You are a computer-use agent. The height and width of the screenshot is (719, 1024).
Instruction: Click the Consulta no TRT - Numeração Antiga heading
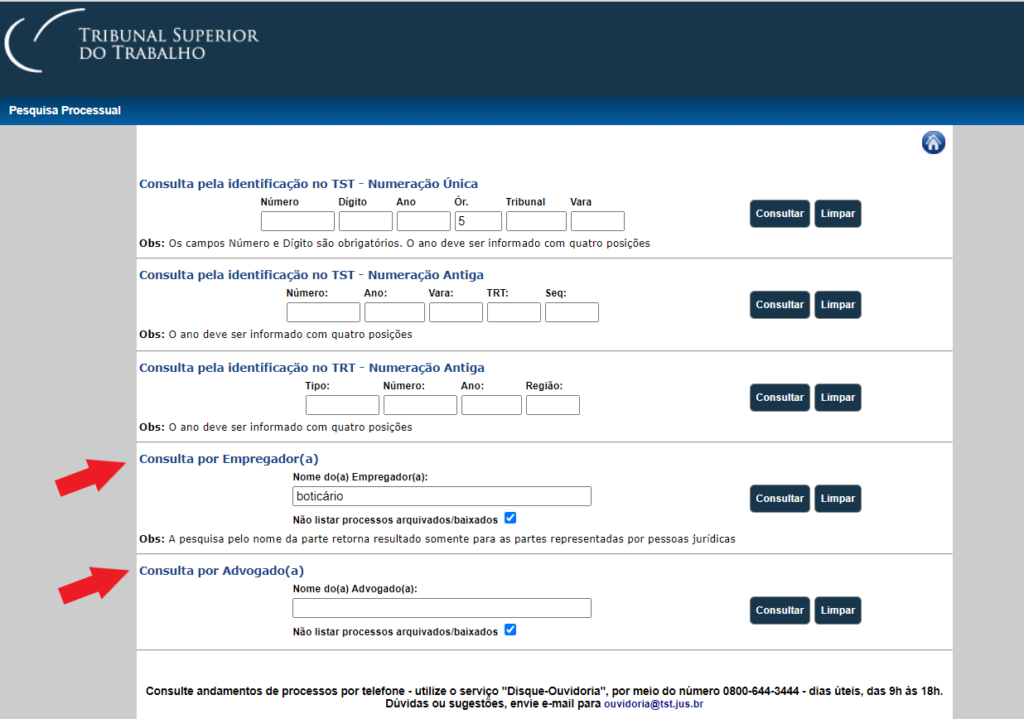[x=312, y=368]
